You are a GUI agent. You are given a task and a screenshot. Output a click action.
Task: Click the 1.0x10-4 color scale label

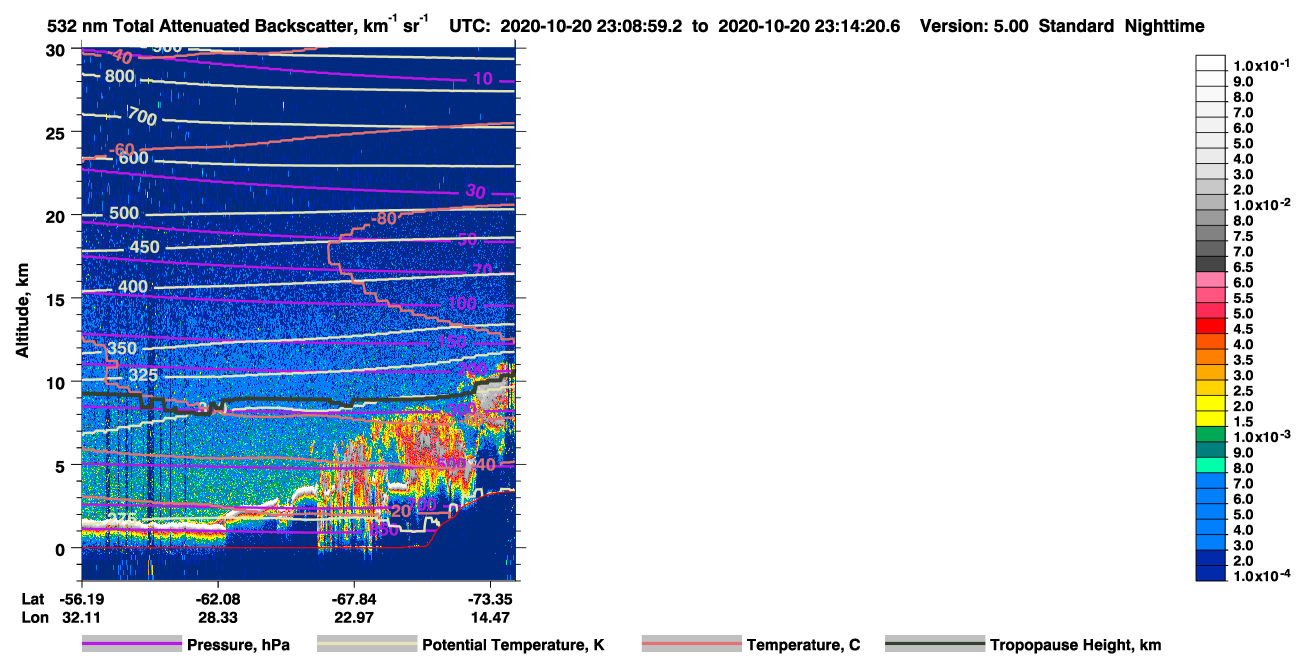(1262, 576)
